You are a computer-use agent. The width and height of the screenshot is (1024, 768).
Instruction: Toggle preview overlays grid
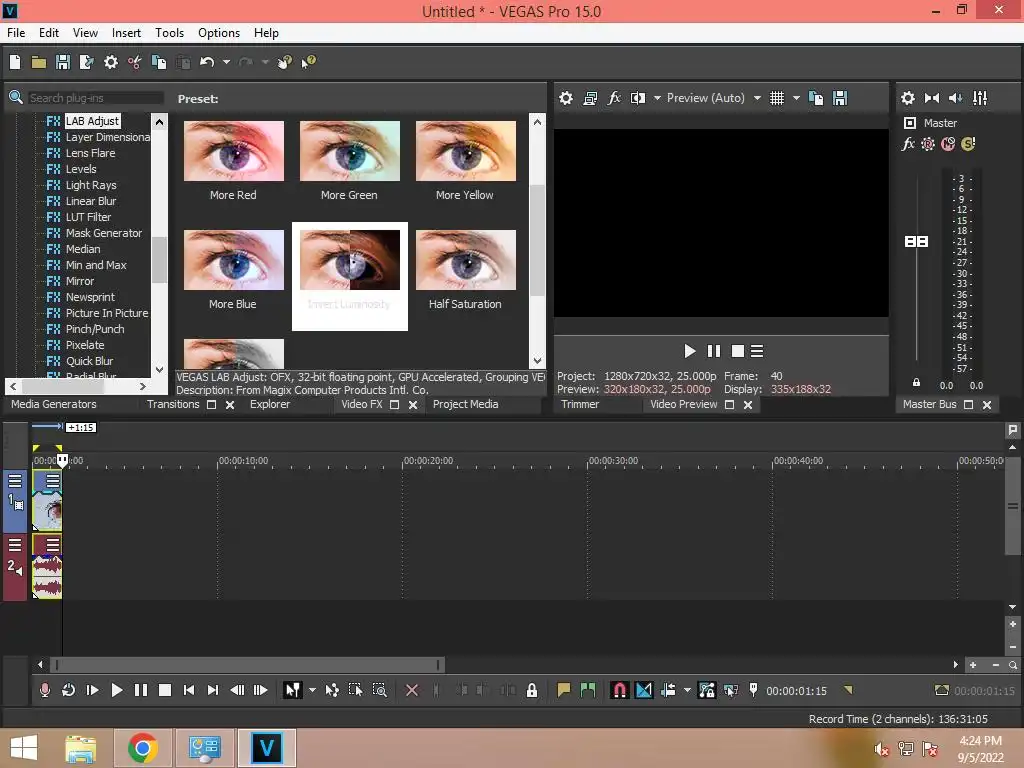(x=776, y=98)
